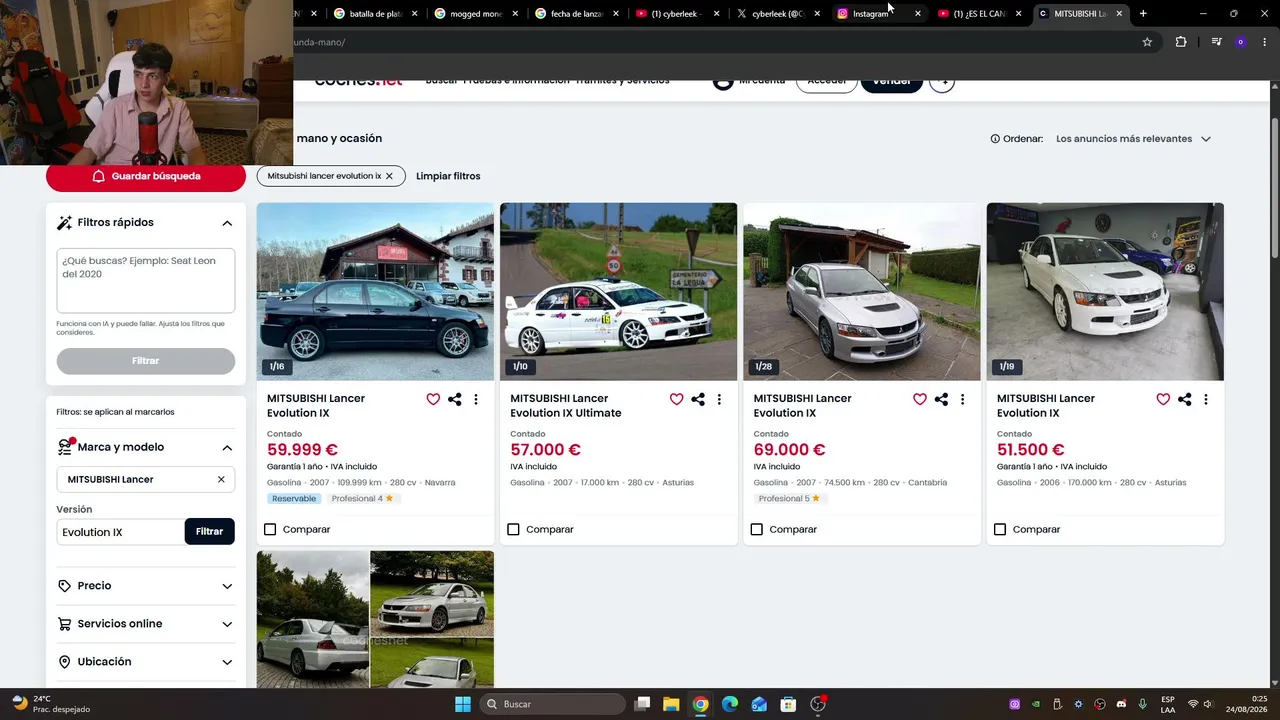Image resolution: width=1280 pixels, height=720 pixels.
Task: Expand the Servicios online filter section
Action: tap(145, 624)
